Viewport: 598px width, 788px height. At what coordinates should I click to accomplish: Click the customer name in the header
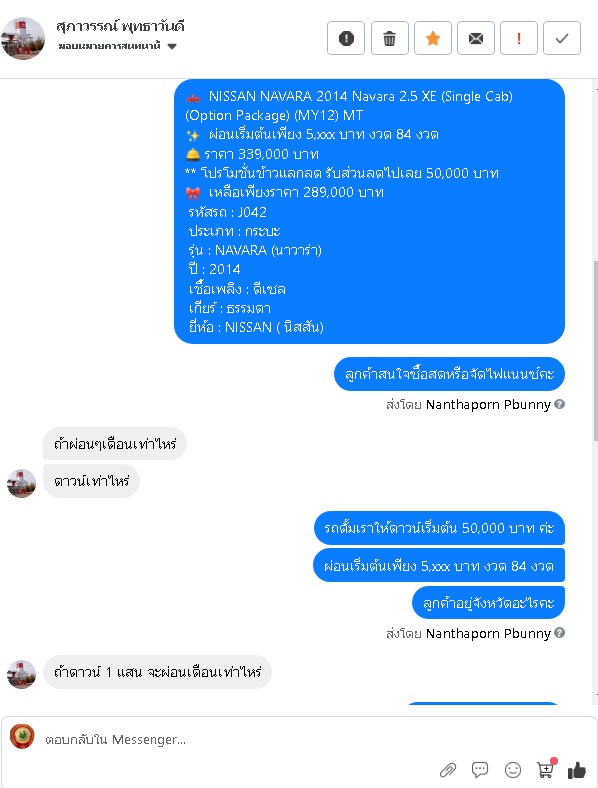tap(120, 26)
